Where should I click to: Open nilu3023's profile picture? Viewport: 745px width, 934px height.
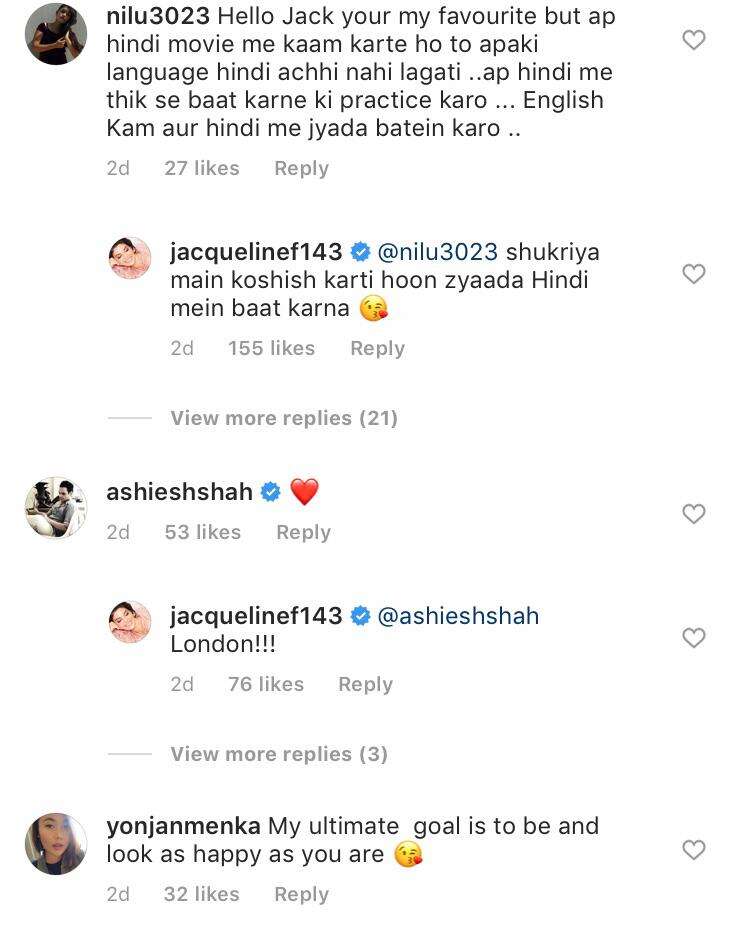[x=55, y=34]
